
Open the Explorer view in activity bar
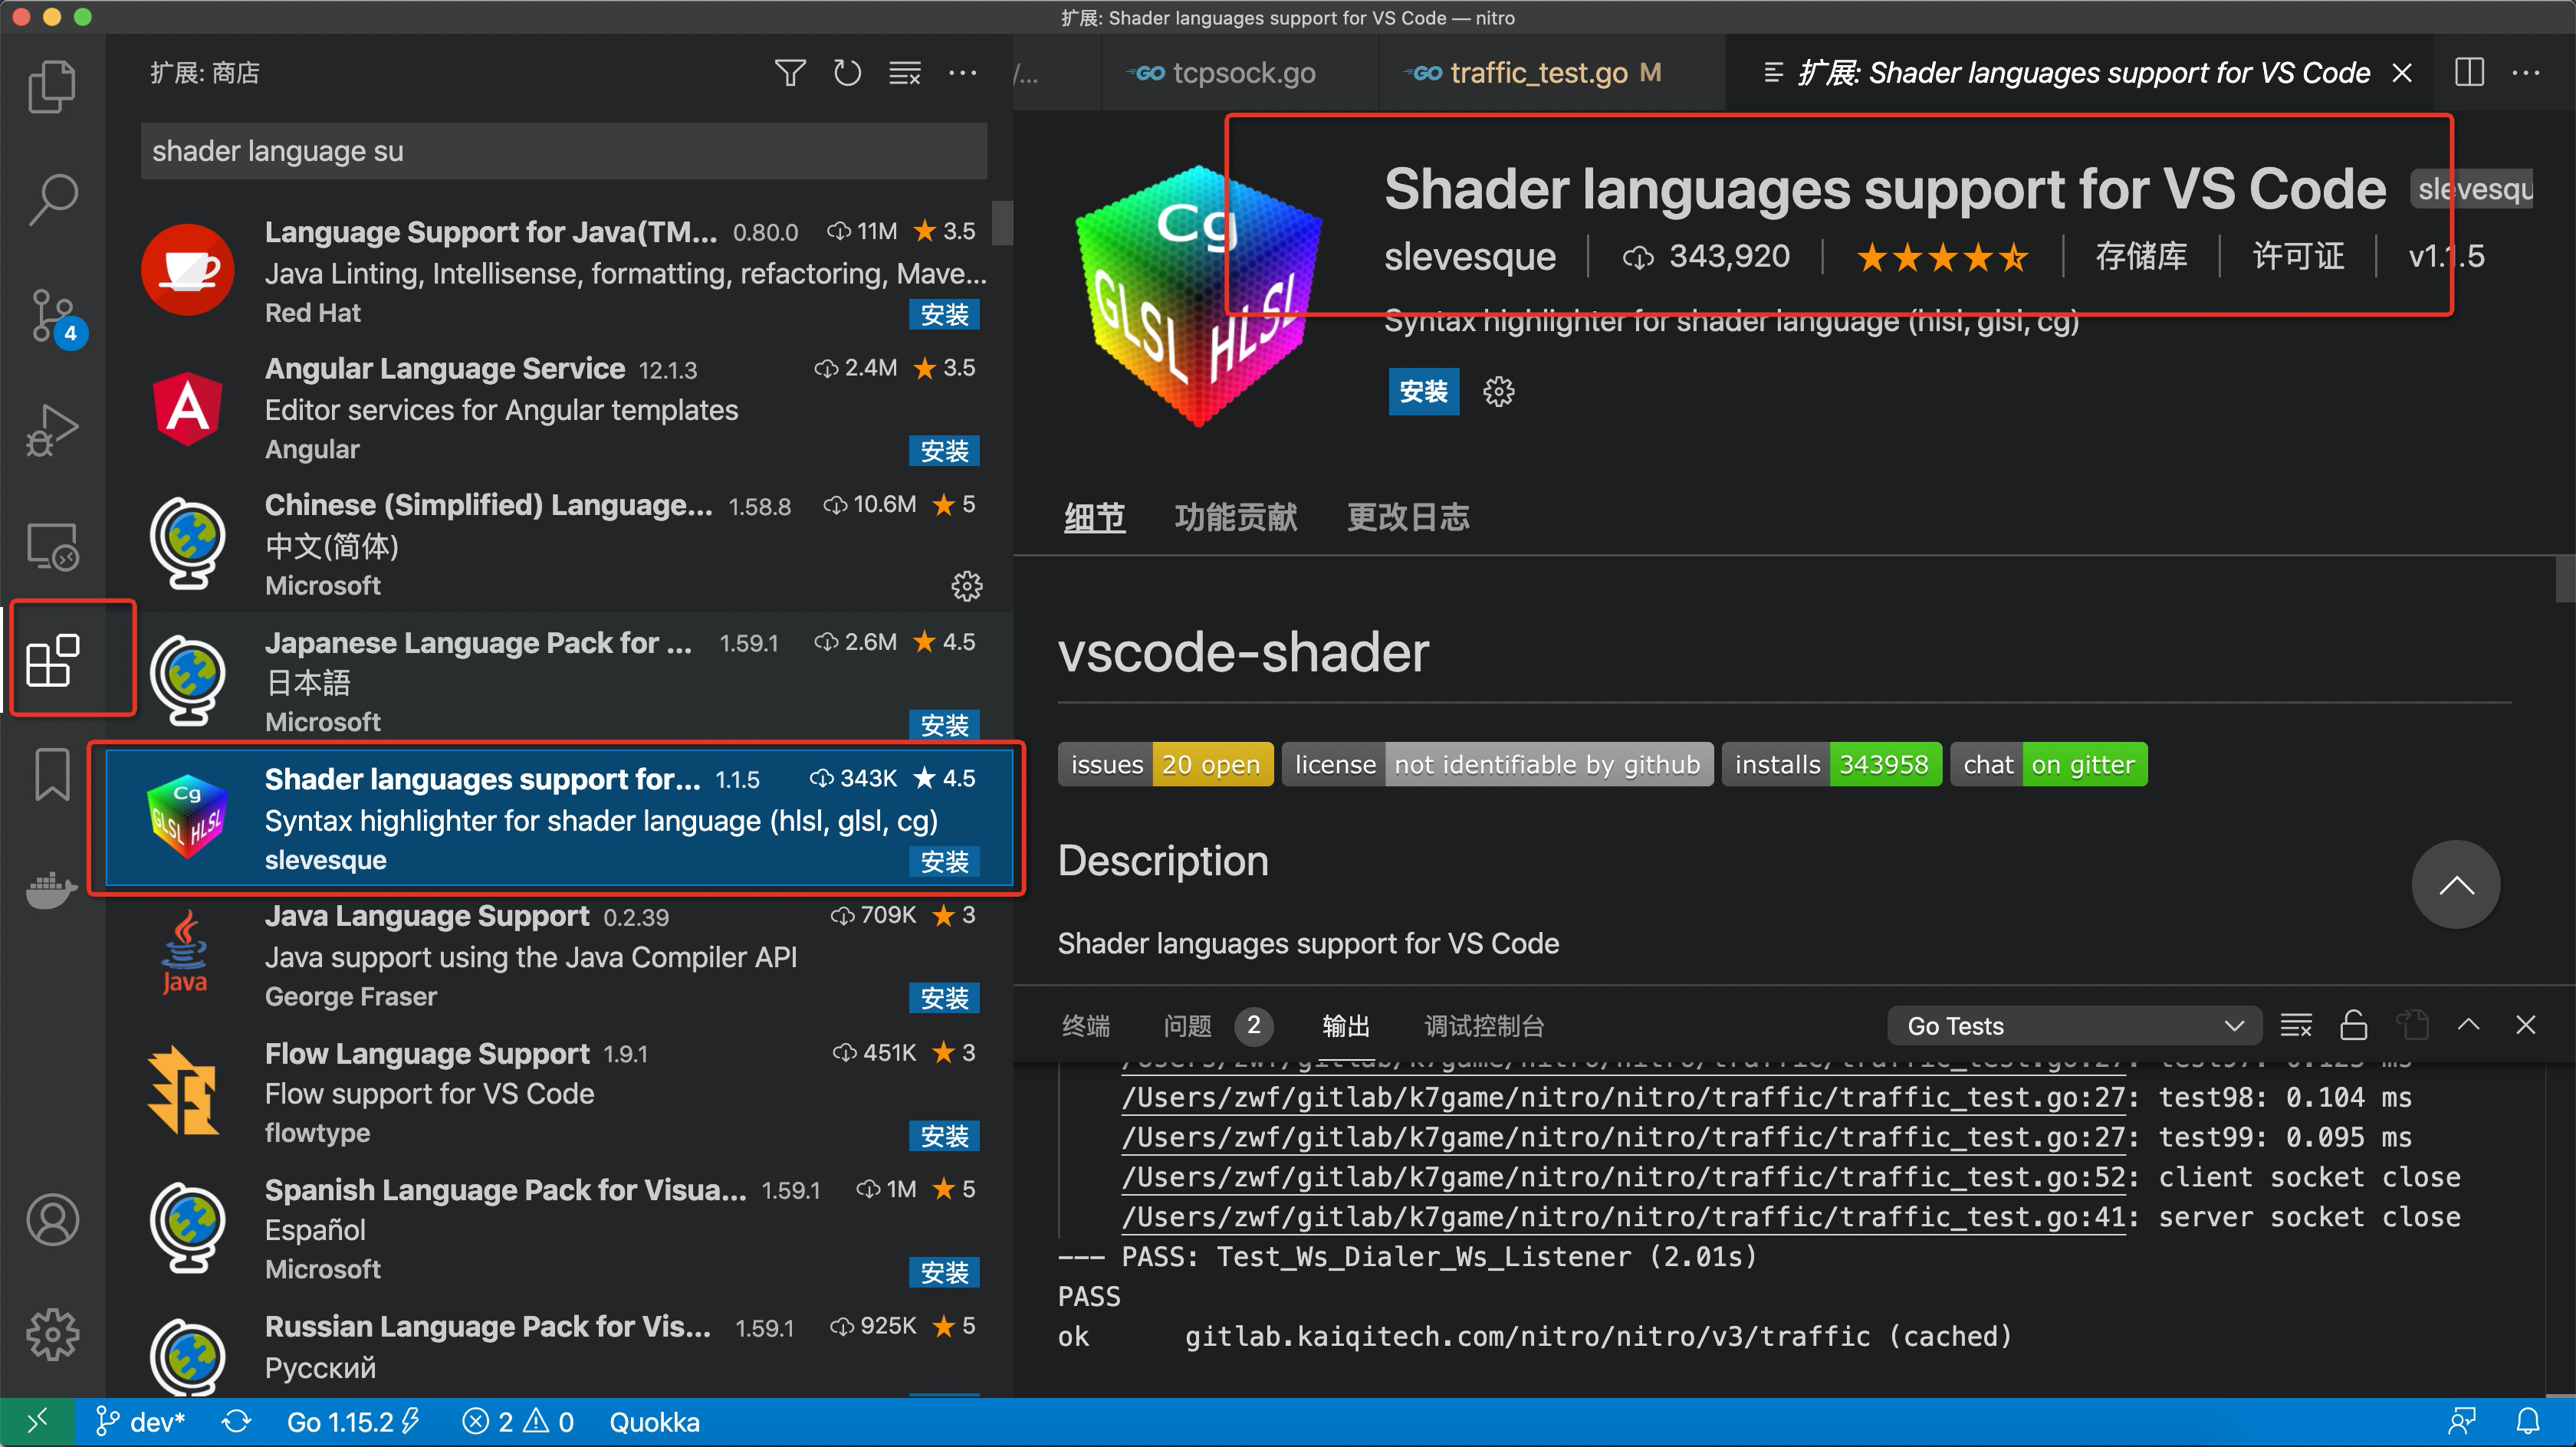point(52,87)
